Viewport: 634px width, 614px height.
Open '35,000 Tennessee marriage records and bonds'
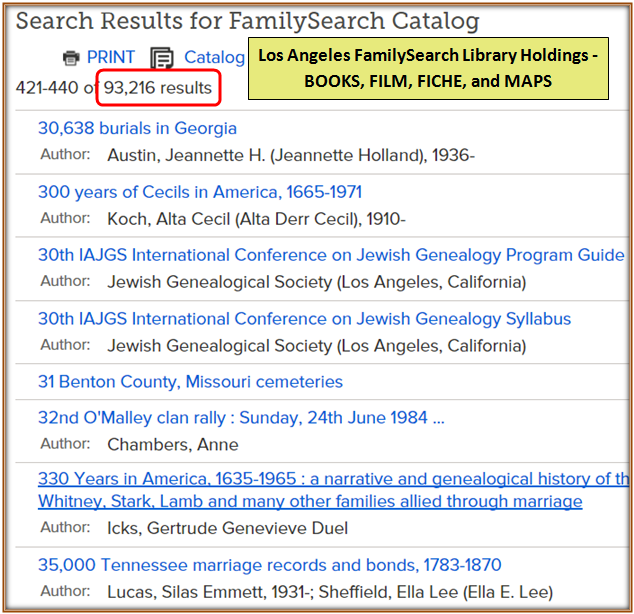pyautogui.click(x=269, y=565)
